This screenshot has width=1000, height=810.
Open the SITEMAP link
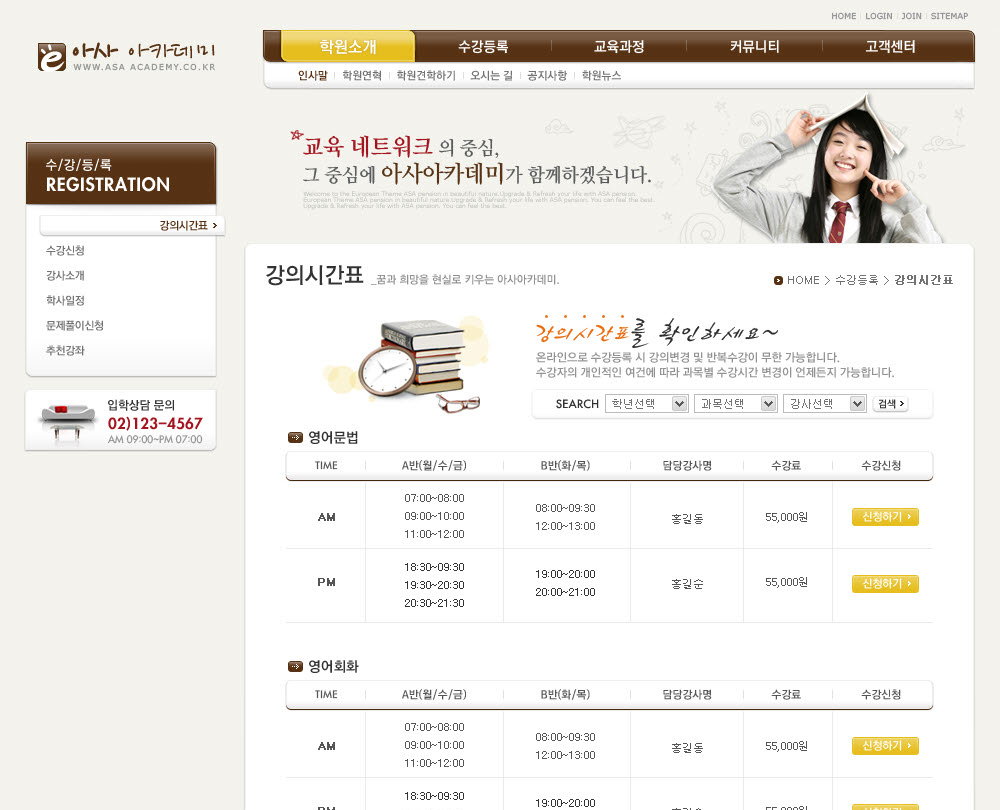pyautogui.click(x=949, y=16)
